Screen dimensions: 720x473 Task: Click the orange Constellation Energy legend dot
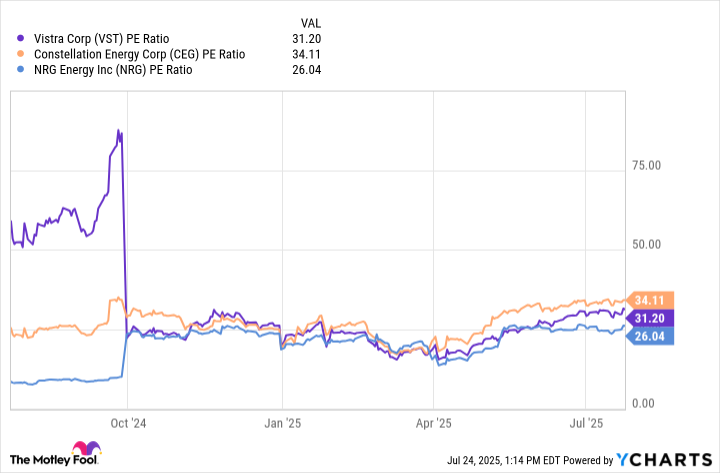[20, 54]
